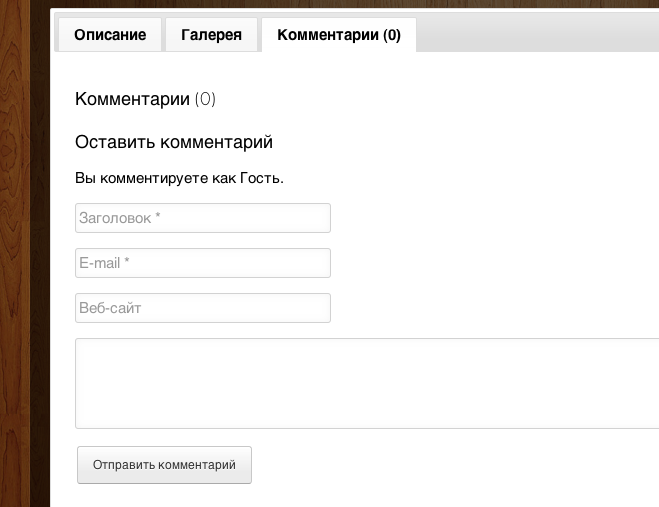This screenshot has height=507, width=659.
Task: Open the Галерея tab
Action: click(x=211, y=35)
